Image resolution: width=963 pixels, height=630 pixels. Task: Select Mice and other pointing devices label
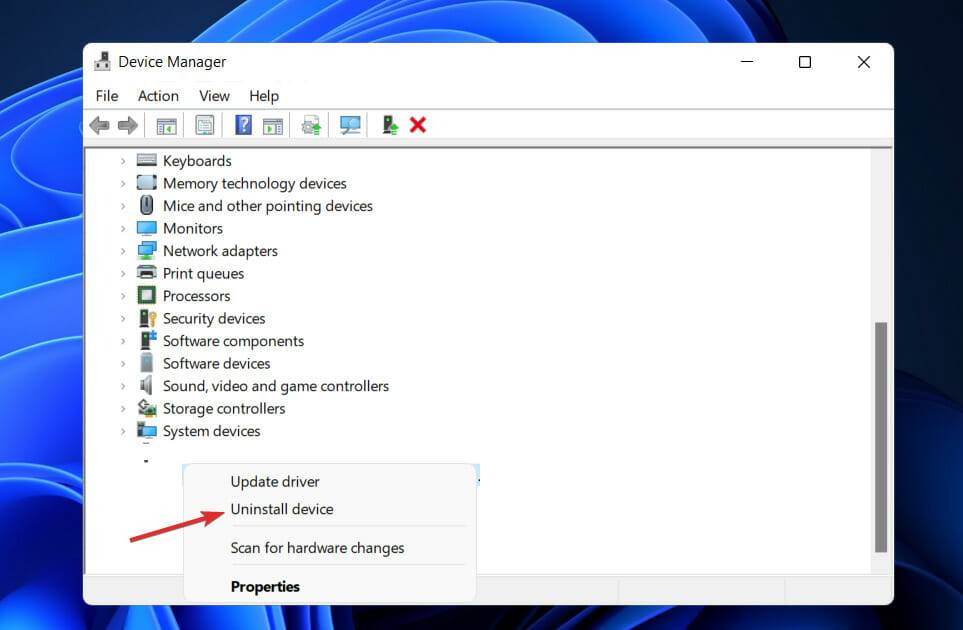point(268,206)
